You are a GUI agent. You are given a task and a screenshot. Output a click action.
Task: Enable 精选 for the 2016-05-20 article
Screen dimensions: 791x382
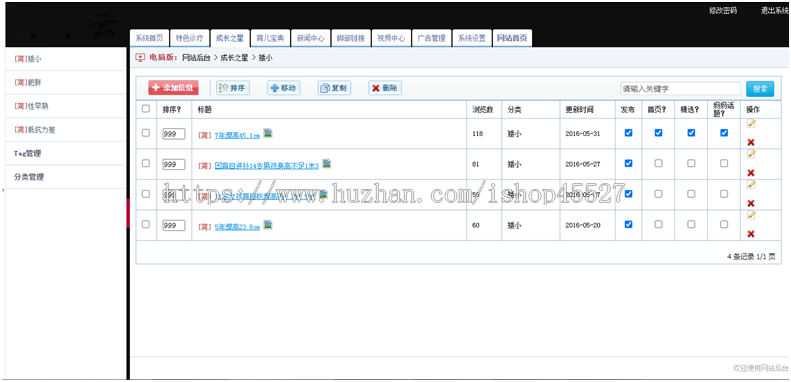[691, 225]
